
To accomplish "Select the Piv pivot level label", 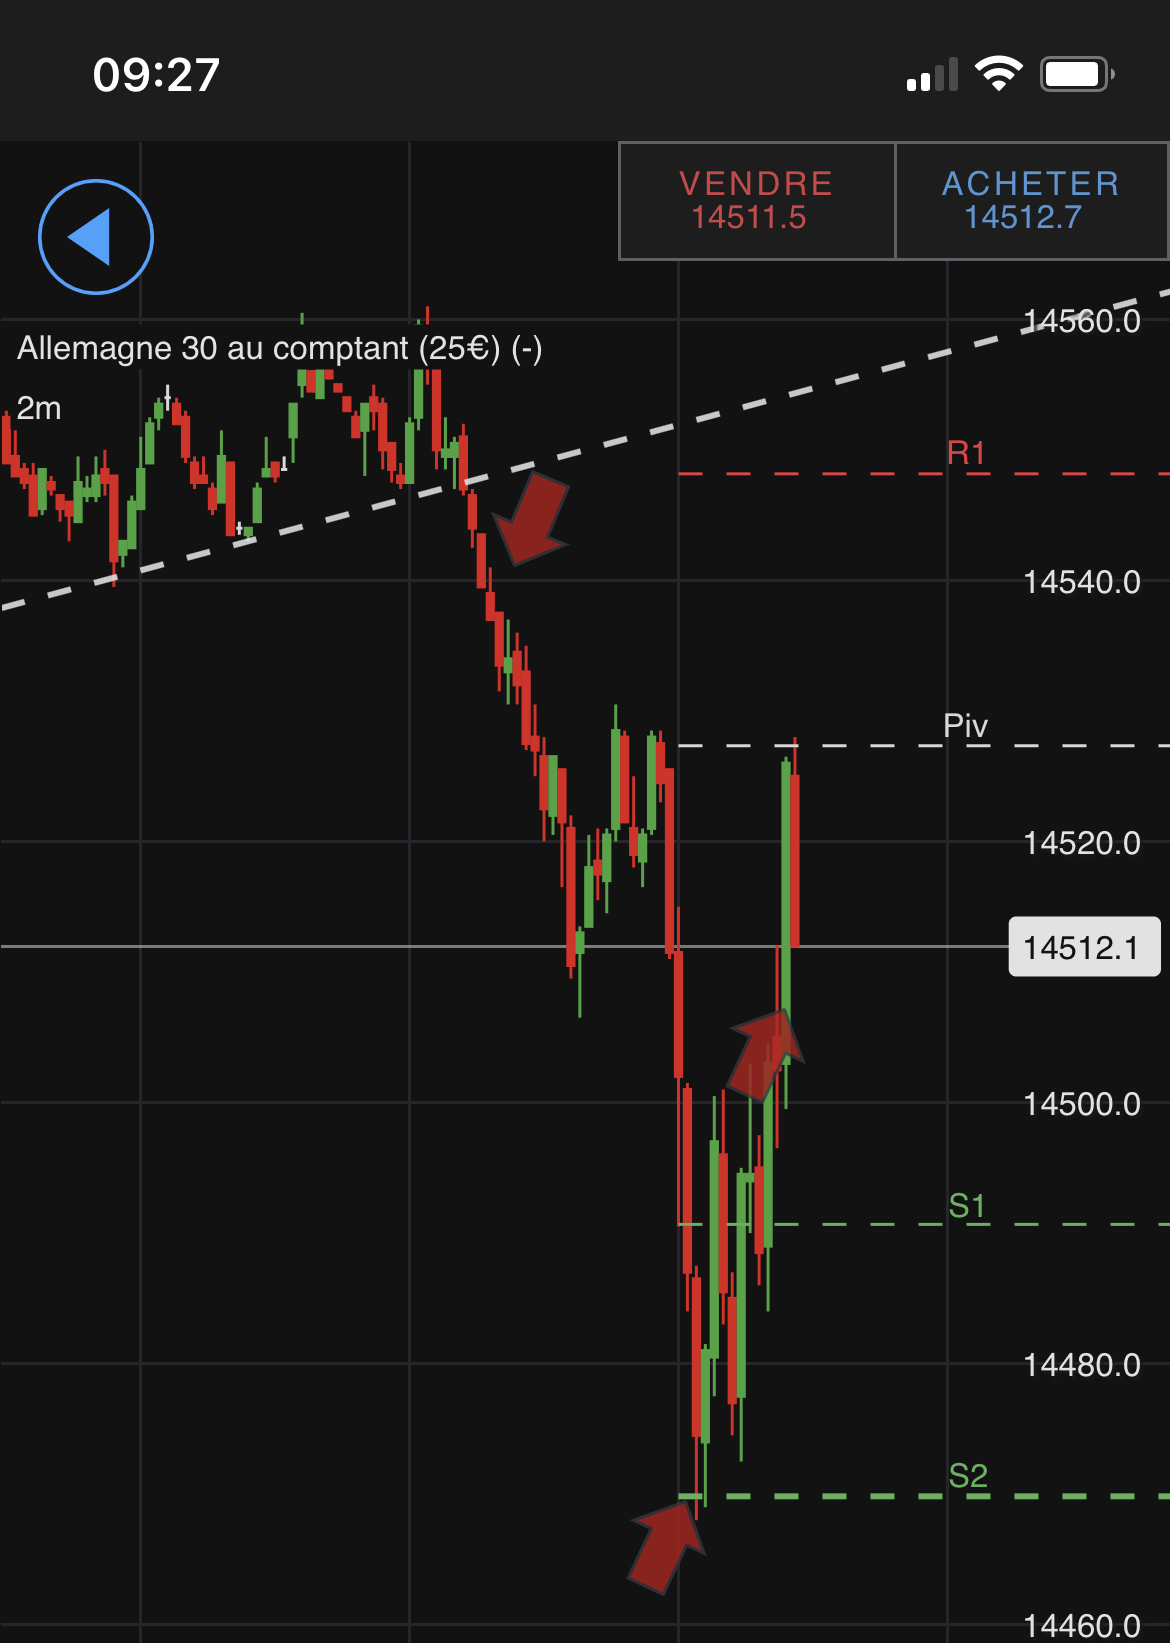I will click(965, 725).
